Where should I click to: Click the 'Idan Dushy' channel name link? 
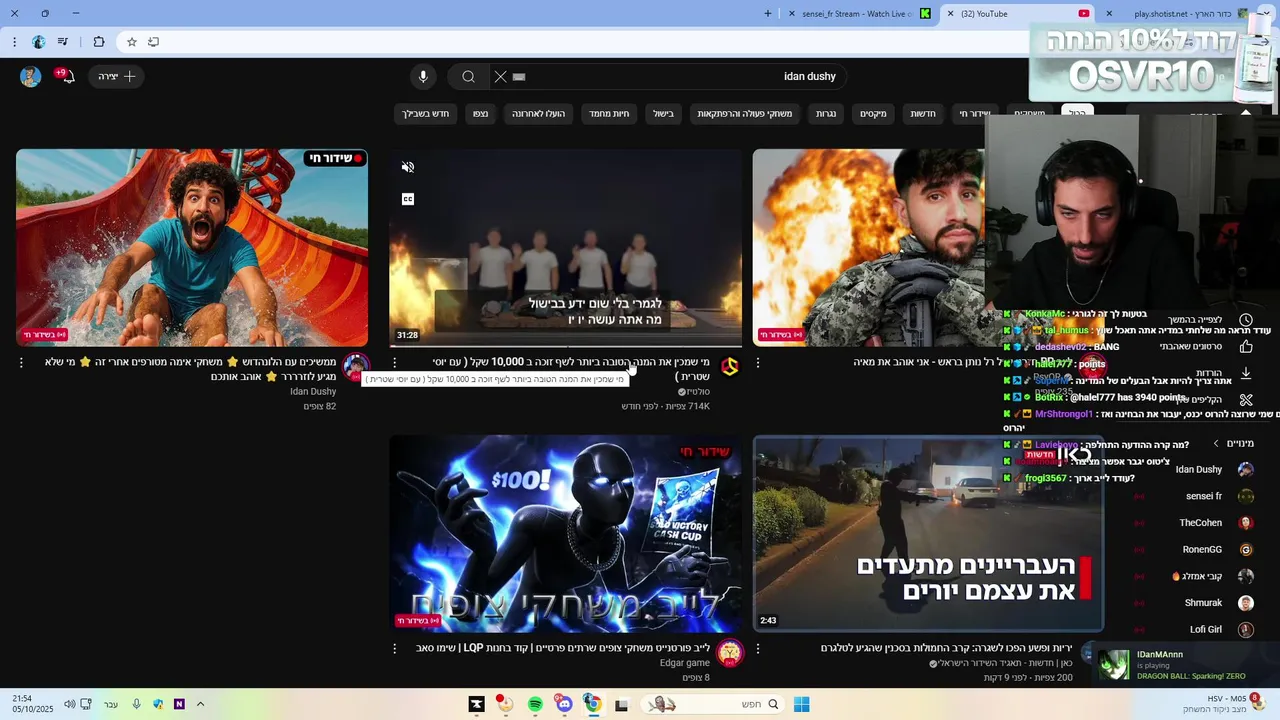tap(313, 392)
